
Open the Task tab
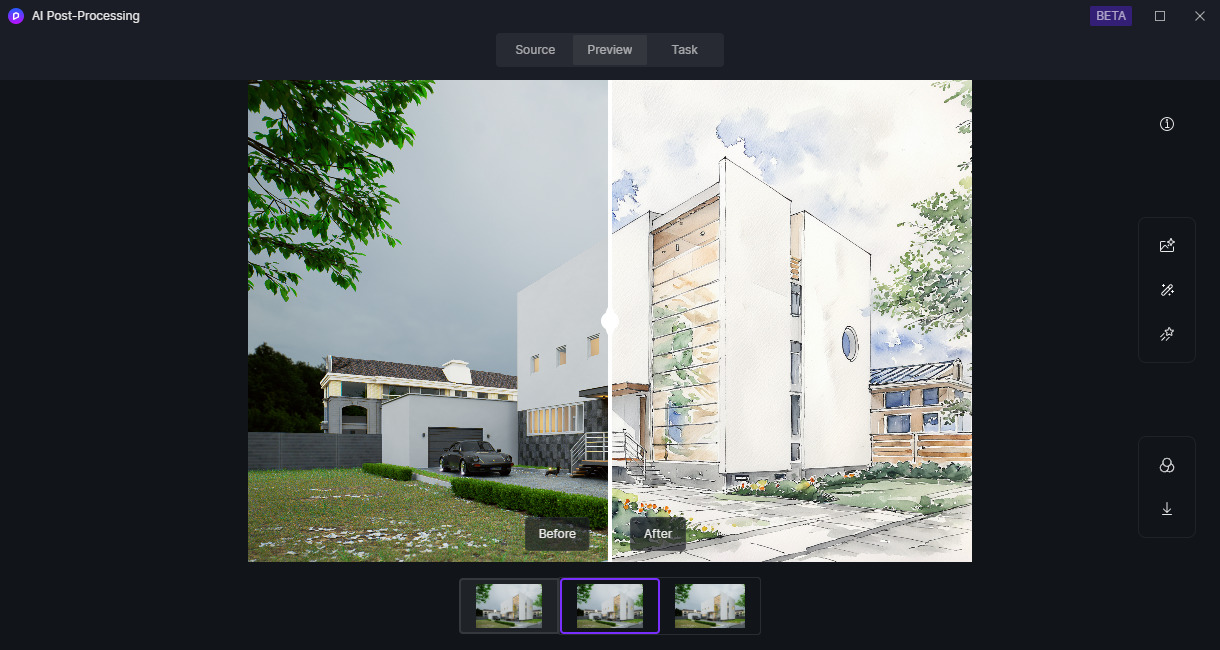[x=685, y=50]
